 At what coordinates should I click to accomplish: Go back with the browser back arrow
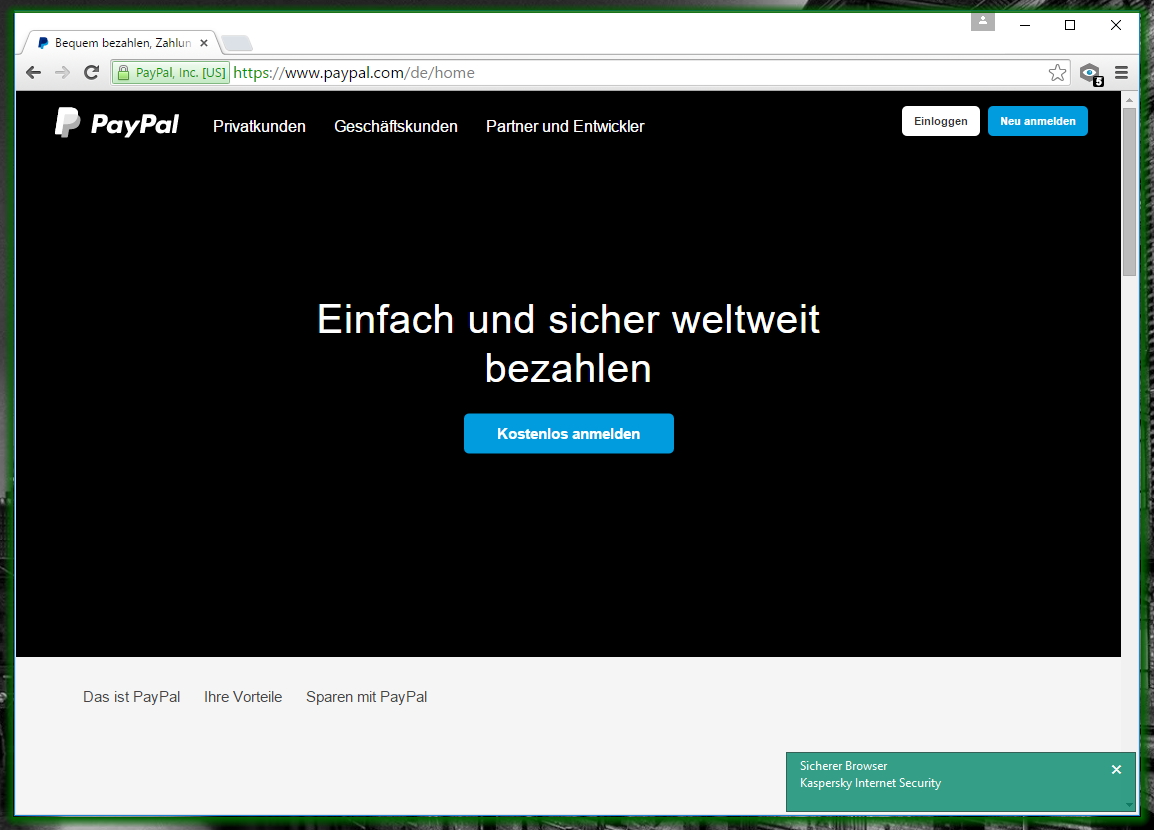pos(33,72)
